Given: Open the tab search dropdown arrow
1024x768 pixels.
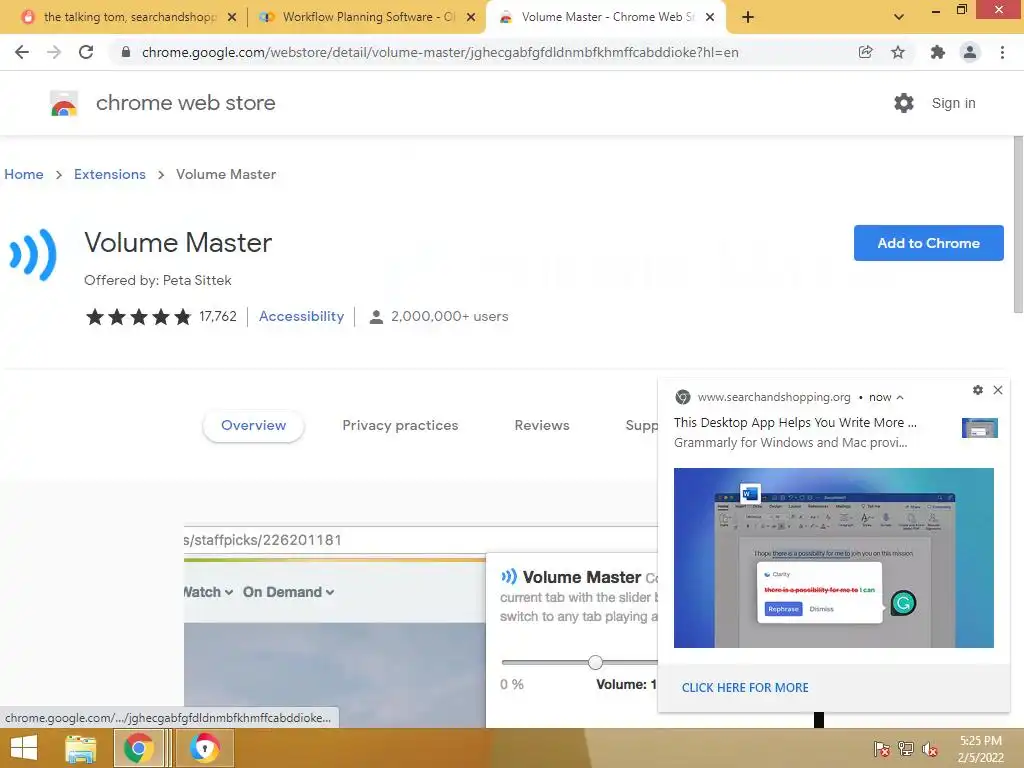Looking at the screenshot, I should (899, 17).
